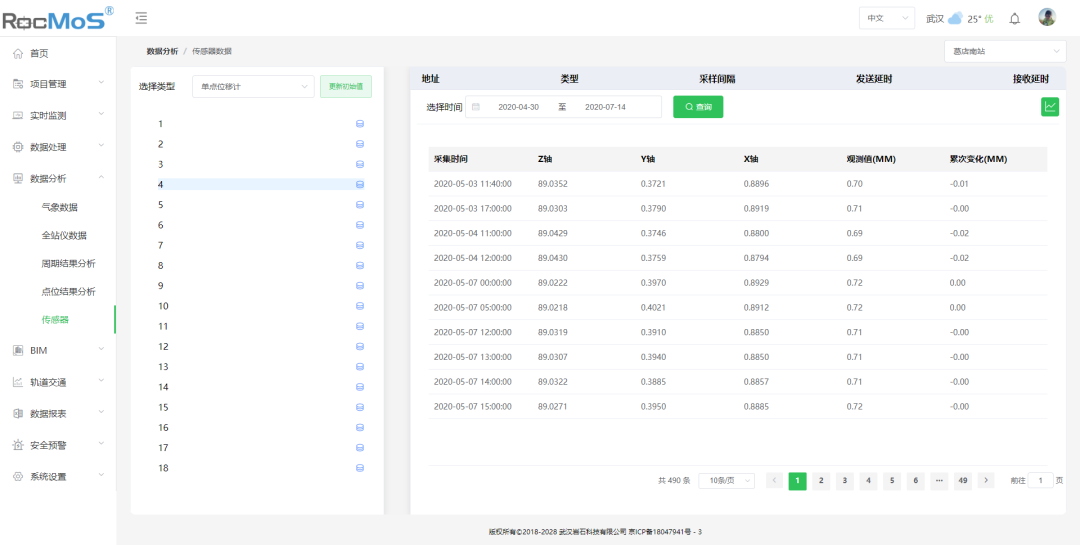Click the calendar icon in date range
The image size is (1080, 545).
click(x=475, y=107)
